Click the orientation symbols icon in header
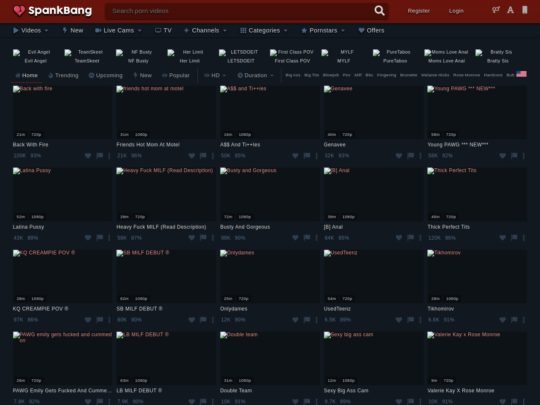540x405 pixels. pos(495,10)
